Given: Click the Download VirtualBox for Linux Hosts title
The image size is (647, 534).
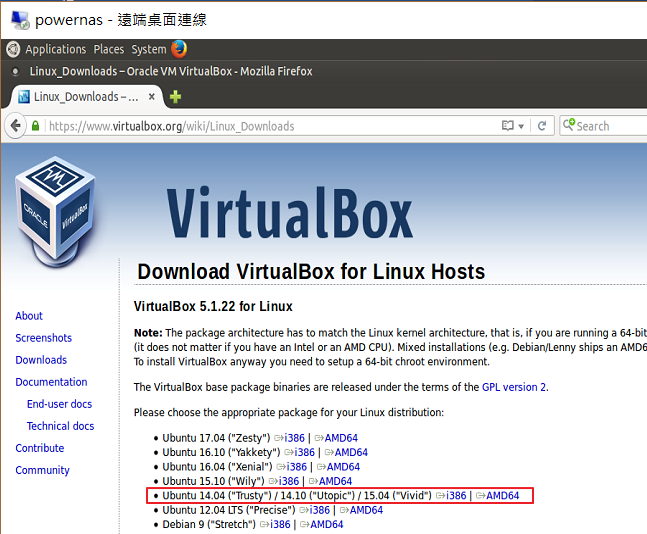Looking at the screenshot, I should point(311,272).
